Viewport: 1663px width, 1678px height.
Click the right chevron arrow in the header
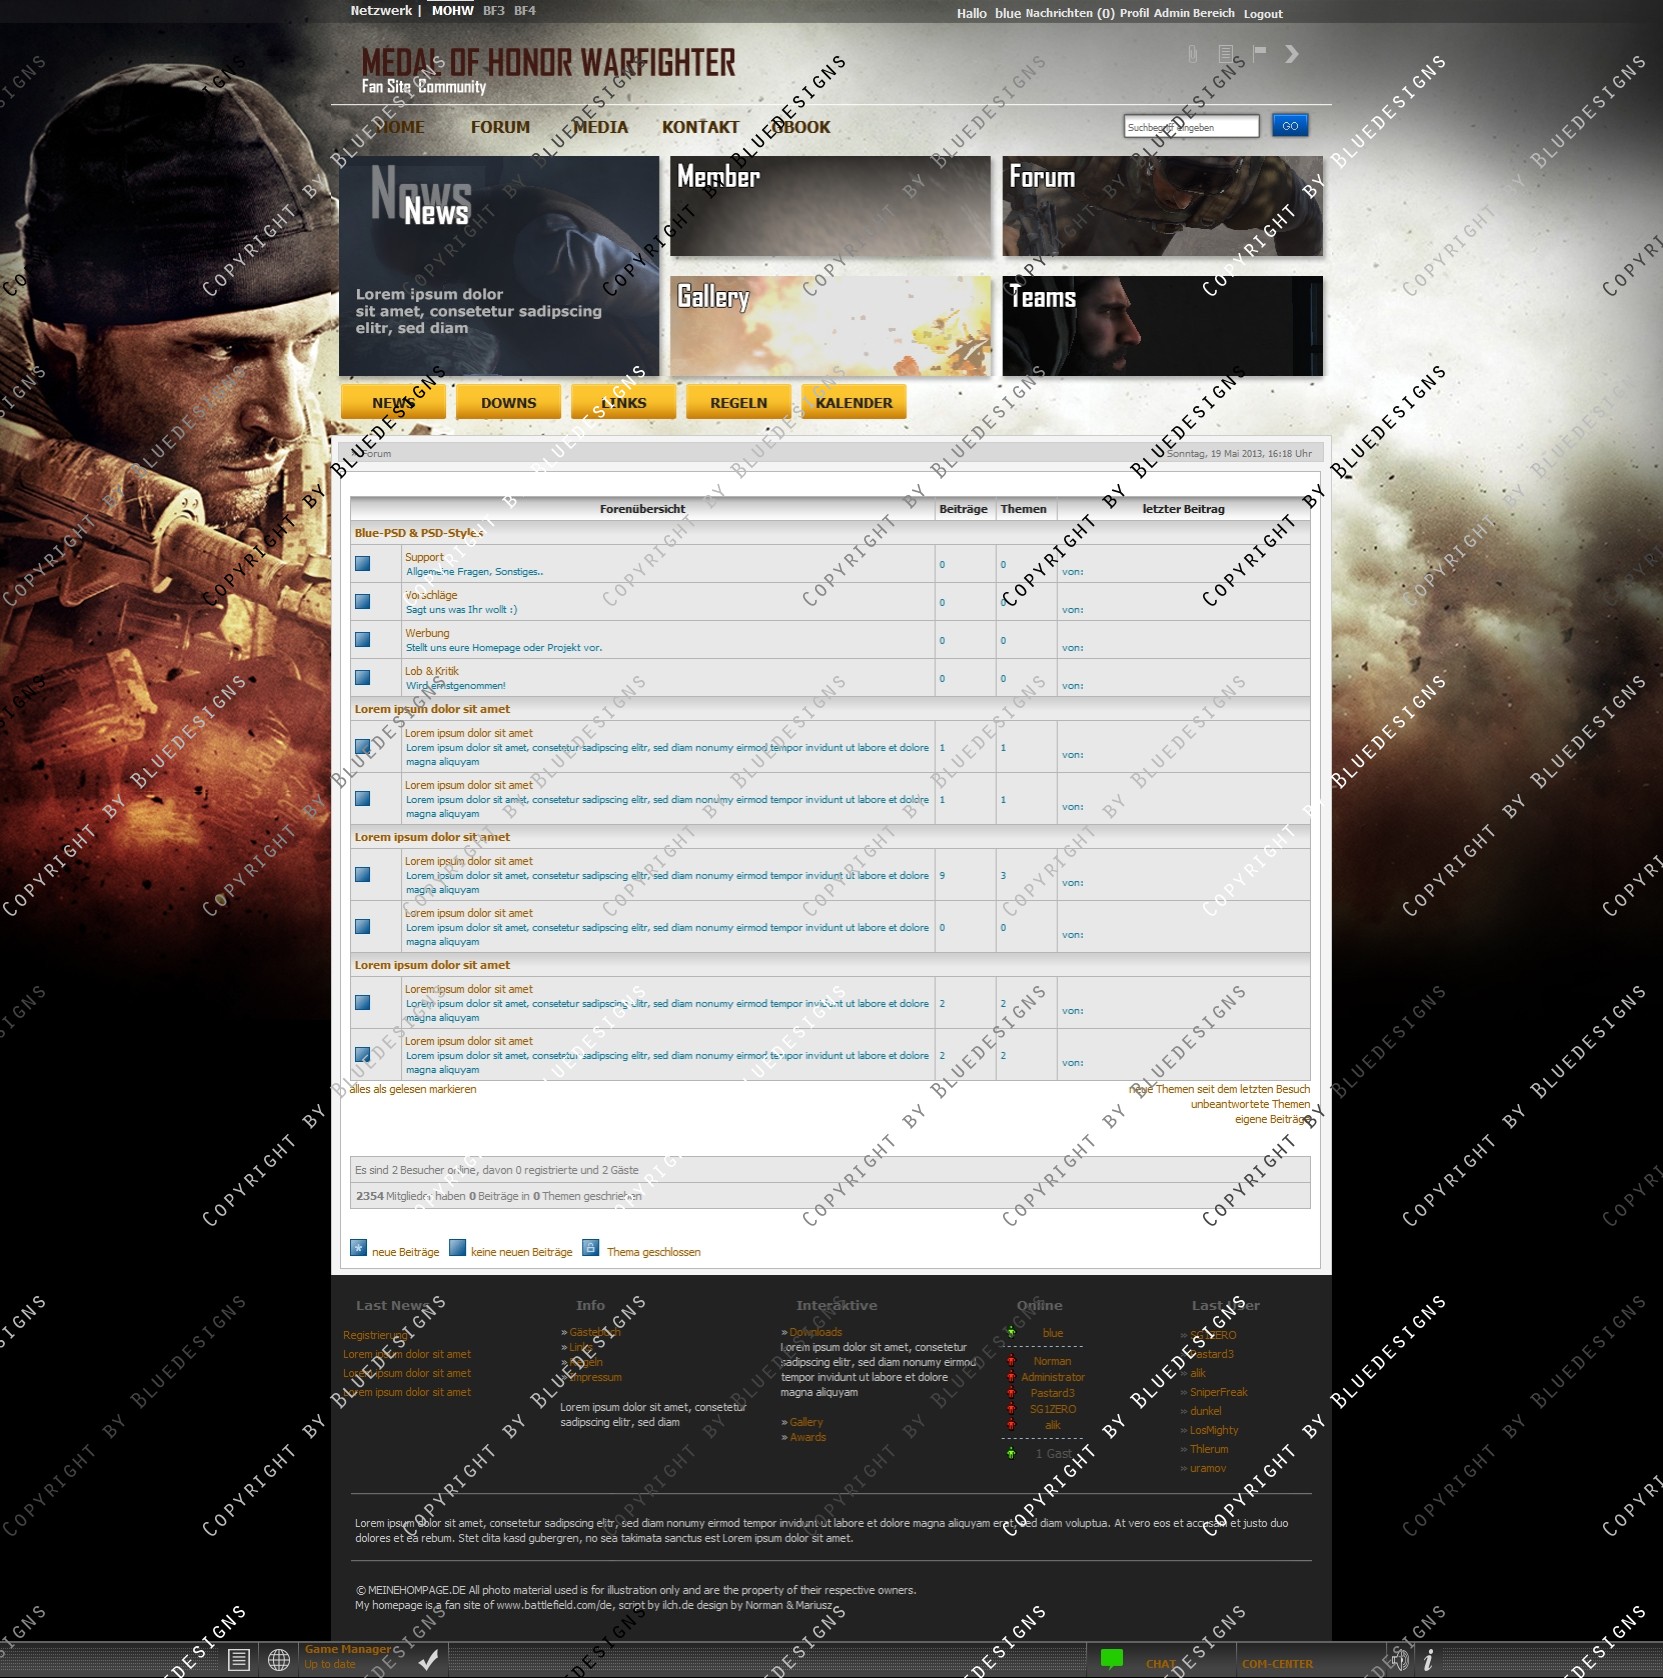click(1292, 53)
